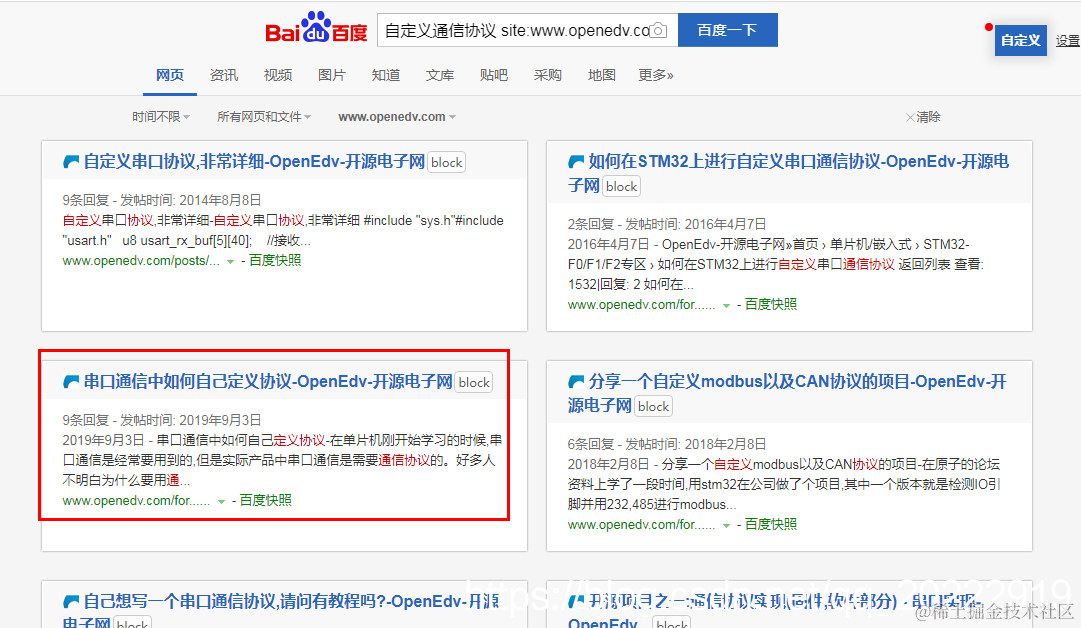Open the www.openedv.com site filter dropdown
1081x628 pixels.
click(x=397, y=117)
